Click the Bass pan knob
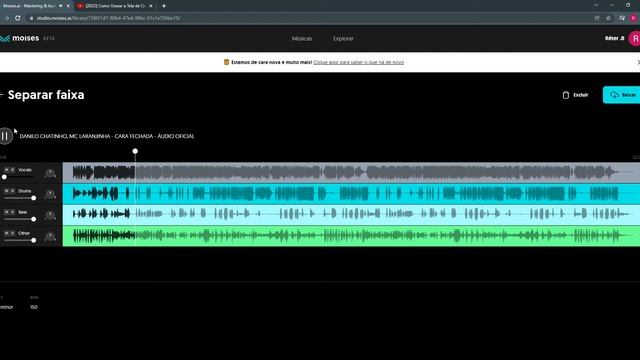The image size is (640, 360). coord(50,216)
